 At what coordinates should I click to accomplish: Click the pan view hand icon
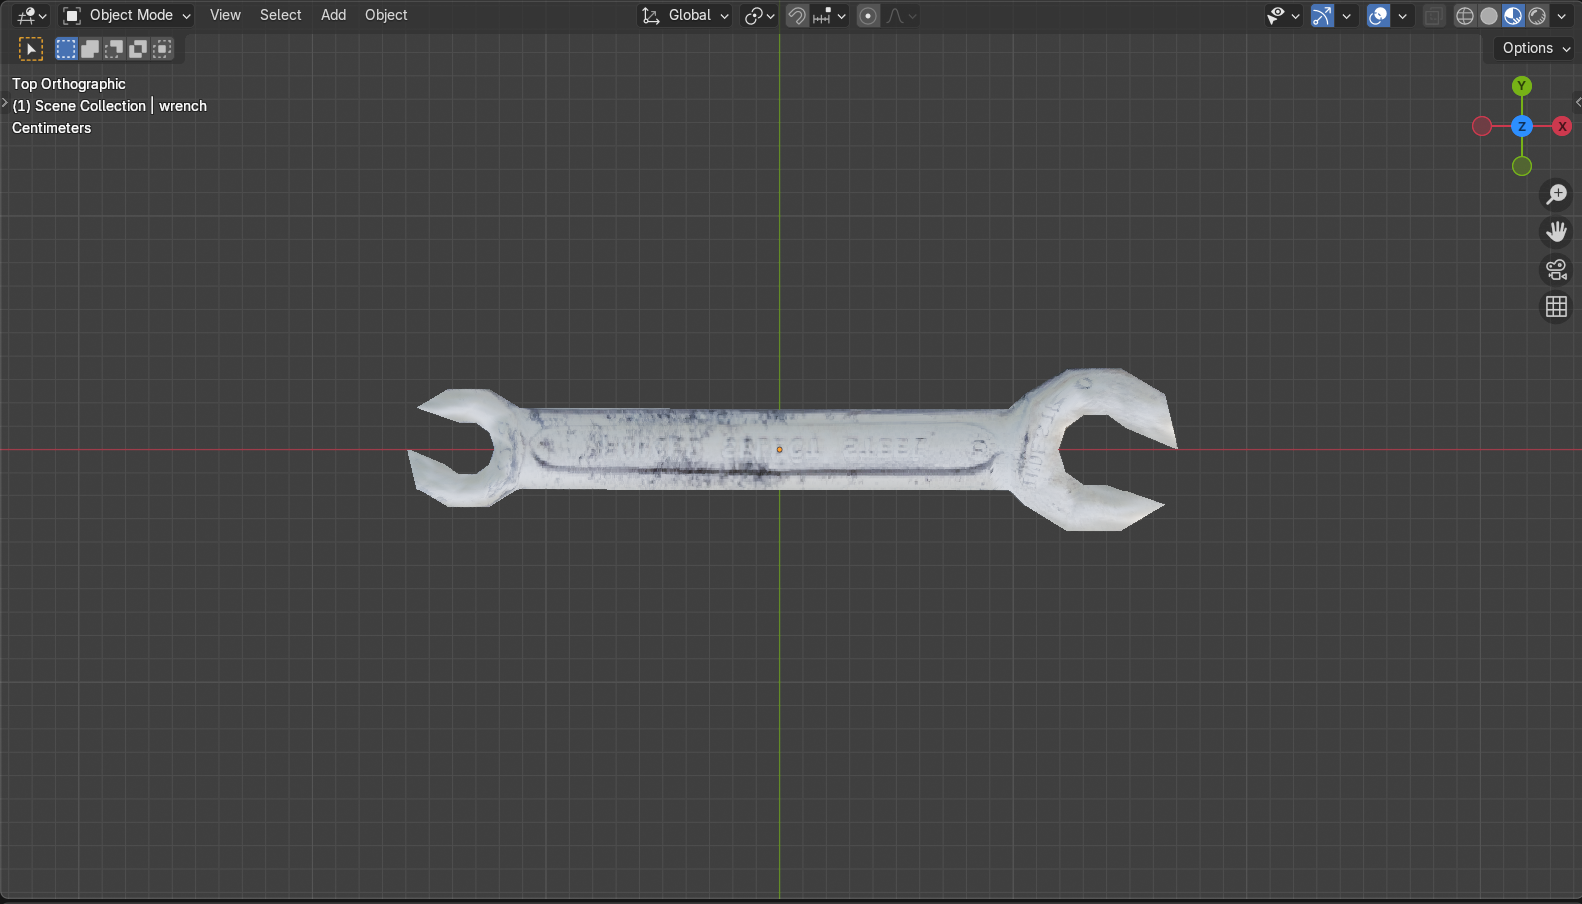coord(1556,232)
